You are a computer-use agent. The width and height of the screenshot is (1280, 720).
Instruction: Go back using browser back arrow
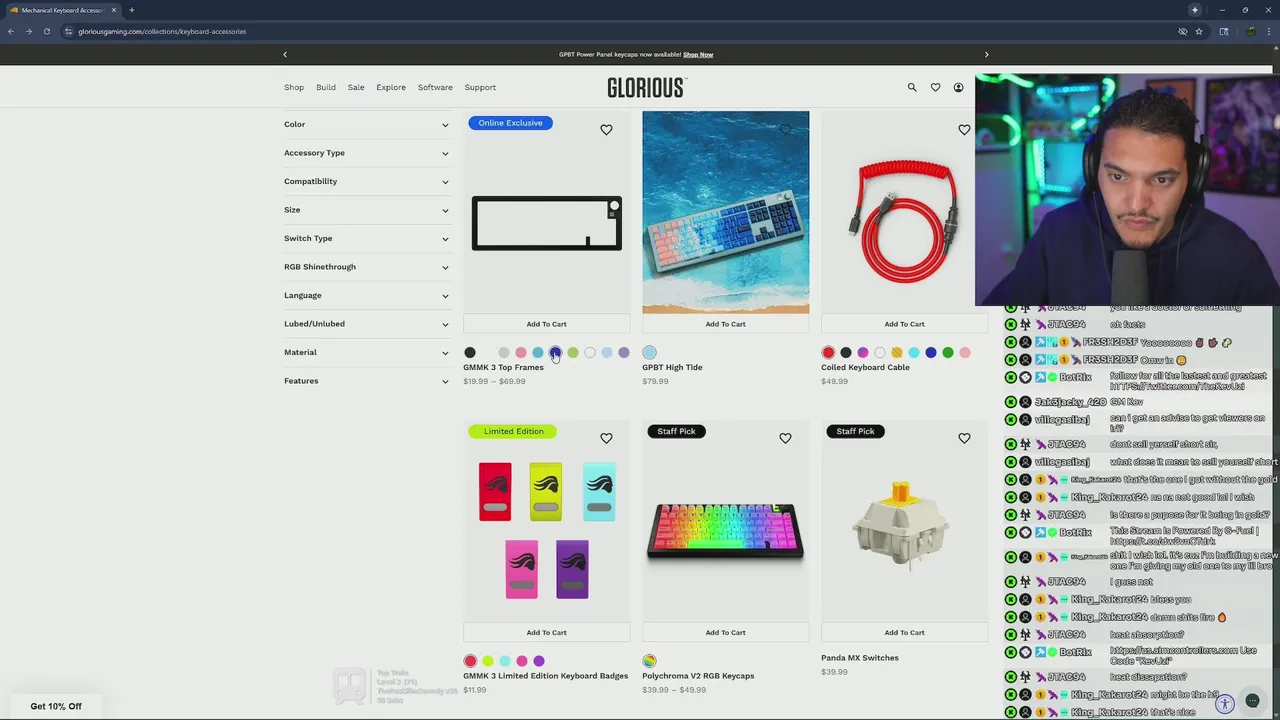click(x=11, y=31)
